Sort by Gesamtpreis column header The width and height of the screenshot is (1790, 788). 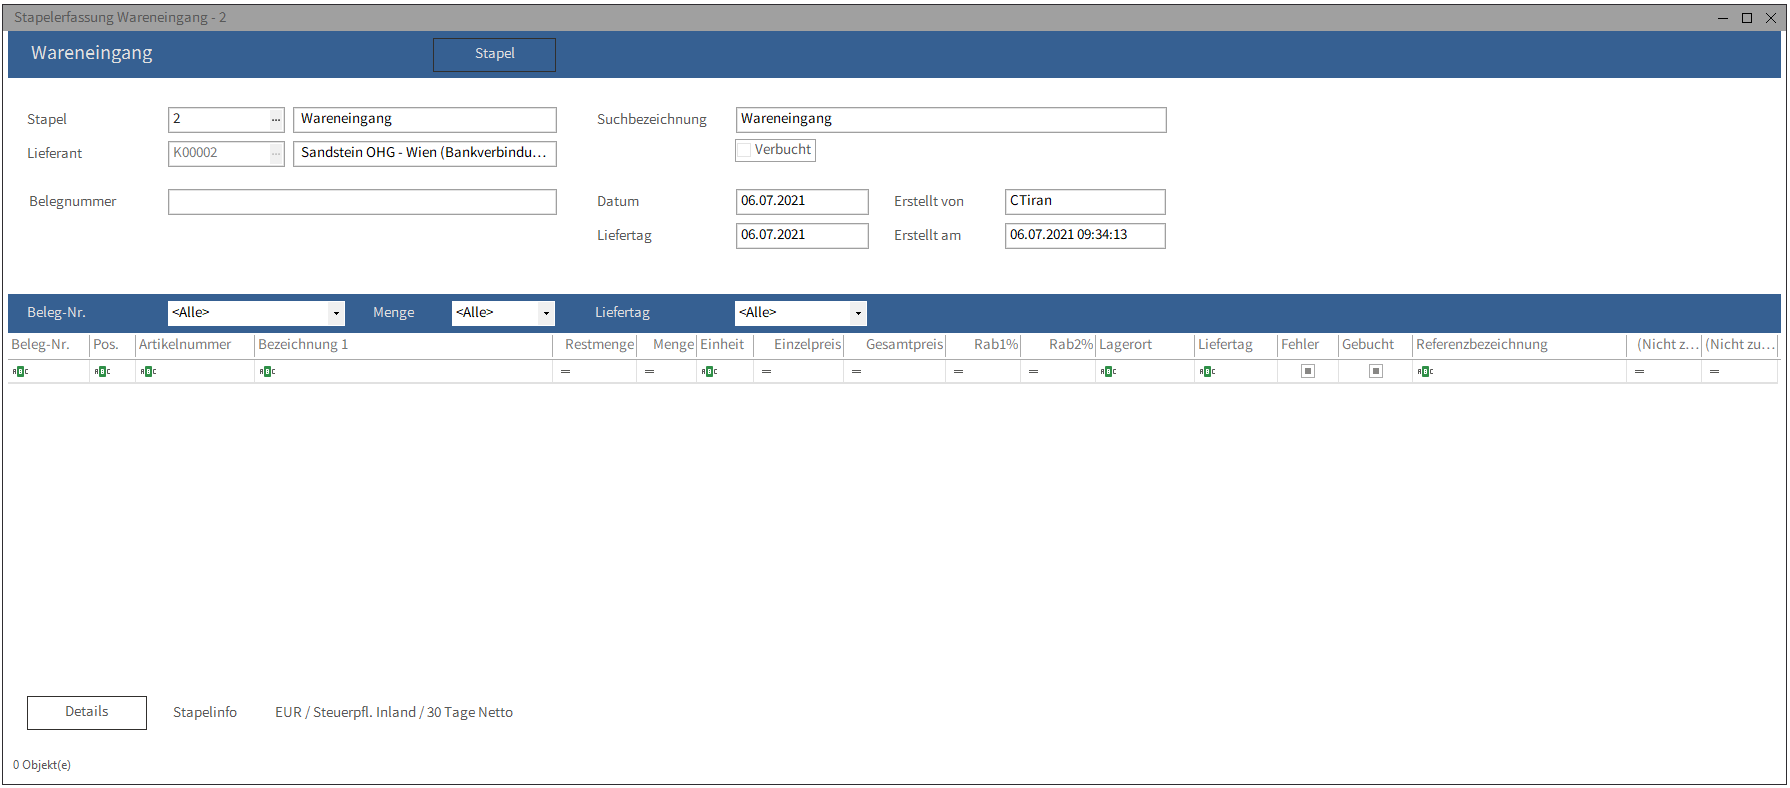(895, 345)
